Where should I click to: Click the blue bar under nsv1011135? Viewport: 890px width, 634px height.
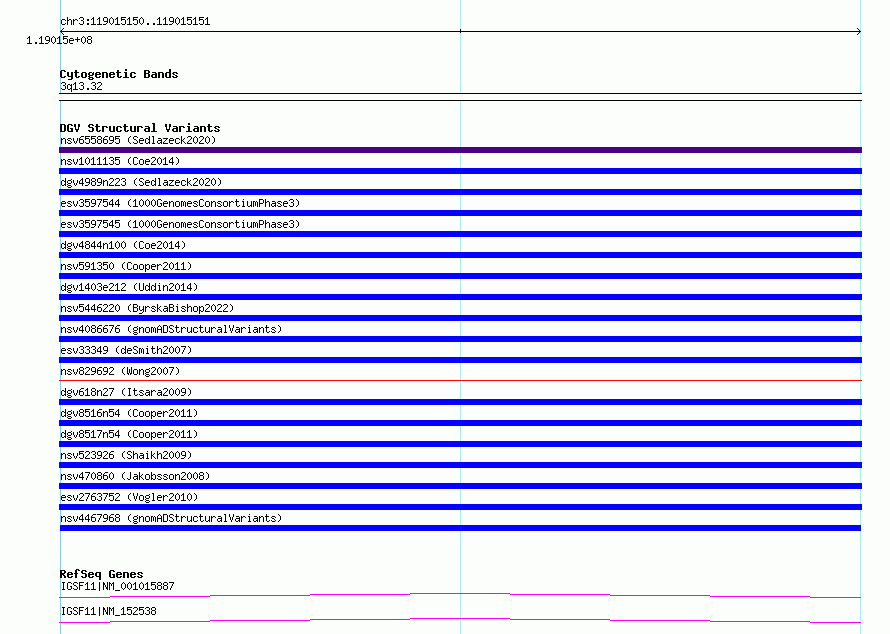tap(460, 171)
